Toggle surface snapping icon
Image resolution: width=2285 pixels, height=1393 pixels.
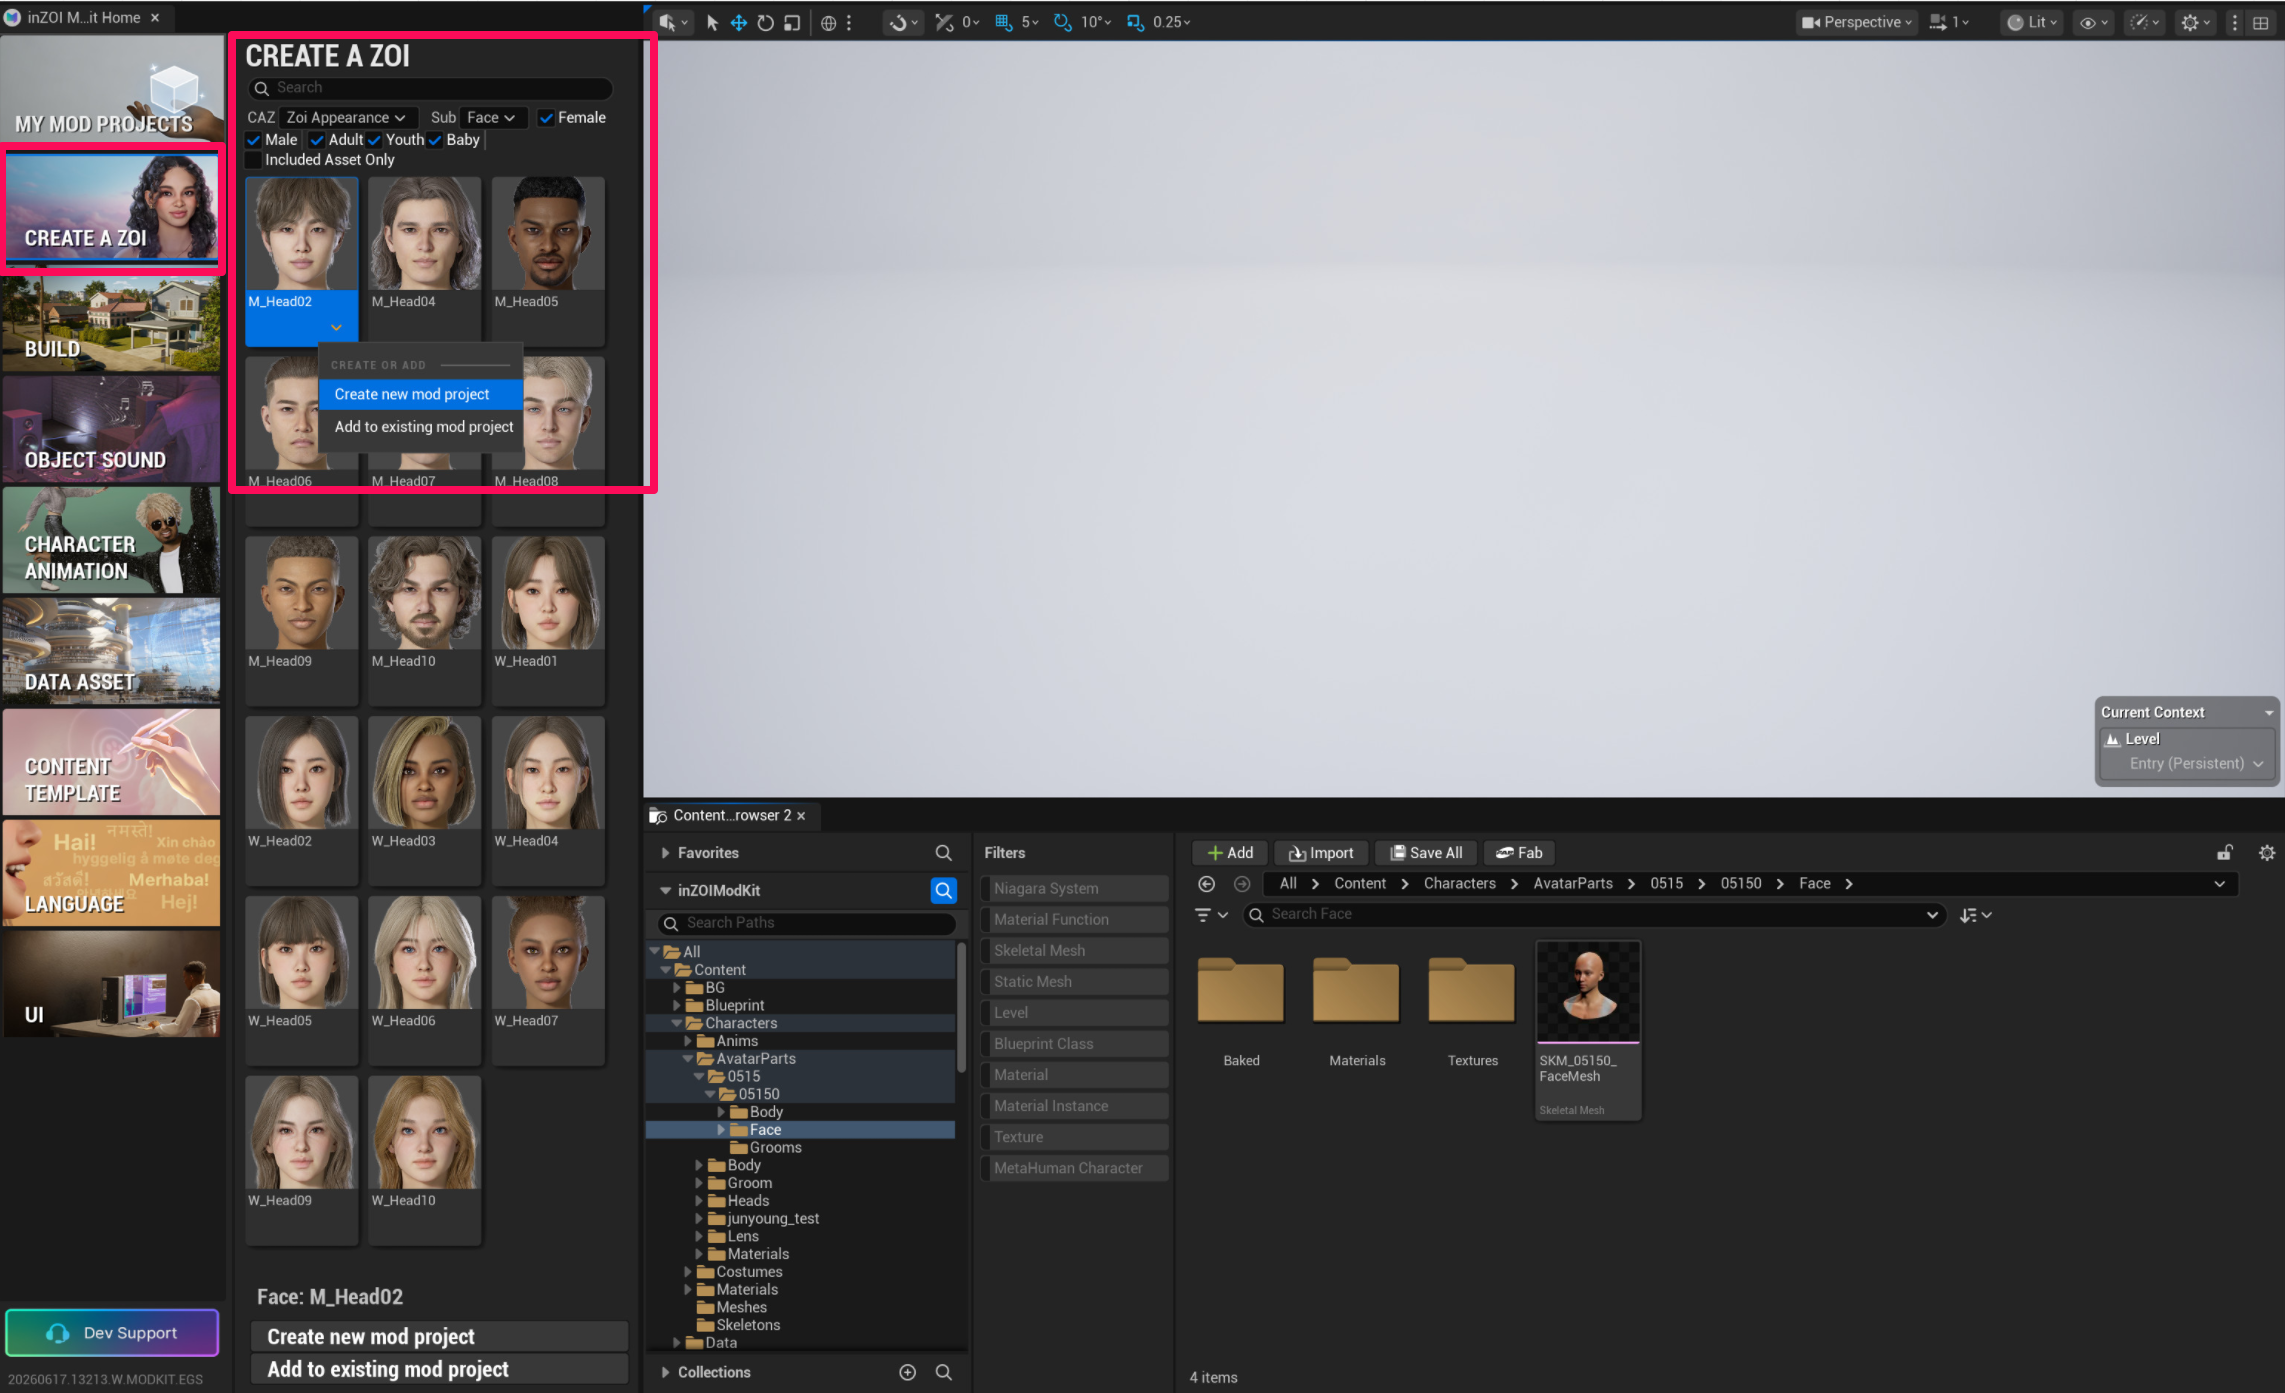click(943, 22)
